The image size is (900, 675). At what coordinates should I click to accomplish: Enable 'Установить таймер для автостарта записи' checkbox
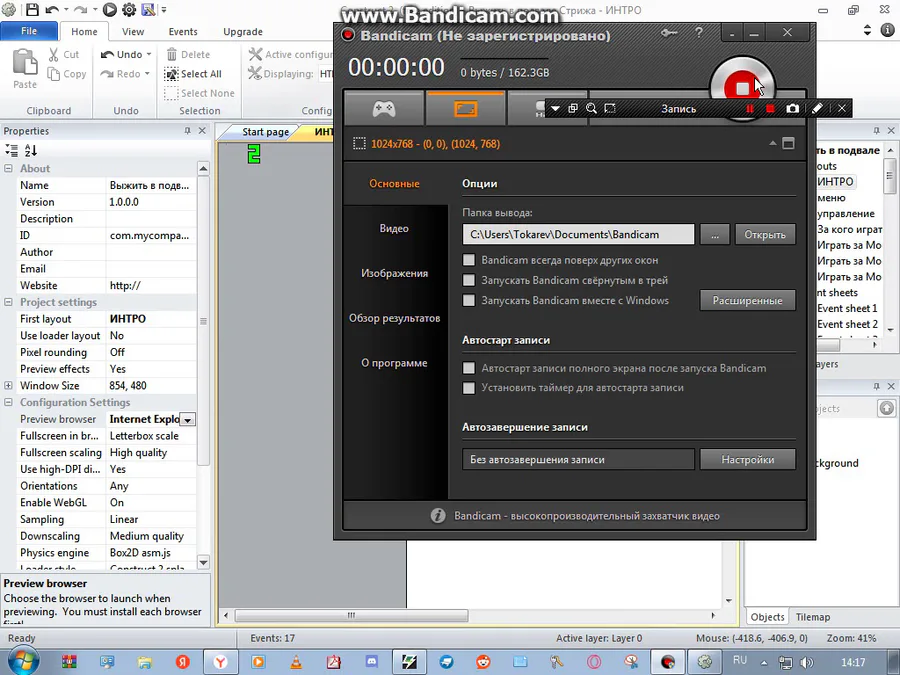click(x=469, y=388)
